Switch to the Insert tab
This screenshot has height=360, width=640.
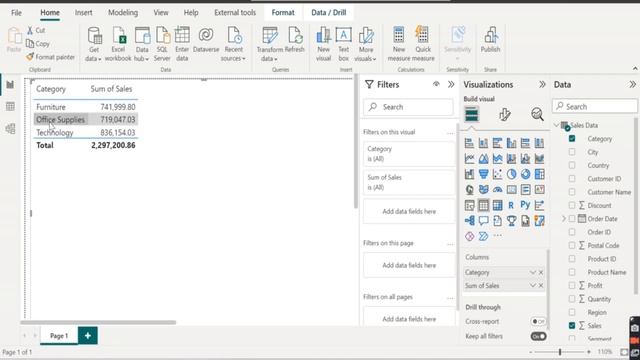83,13
